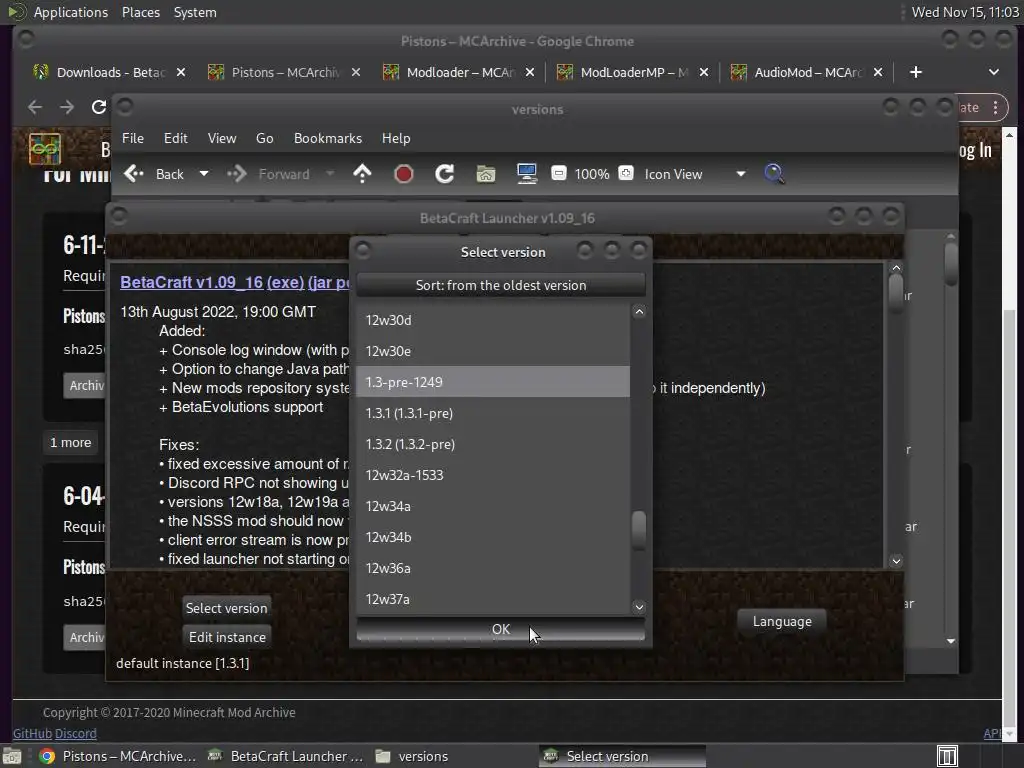The height and width of the screenshot is (768, 1024).
Task: Click Forward in file manager toolbar
Action: click(x=268, y=174)
